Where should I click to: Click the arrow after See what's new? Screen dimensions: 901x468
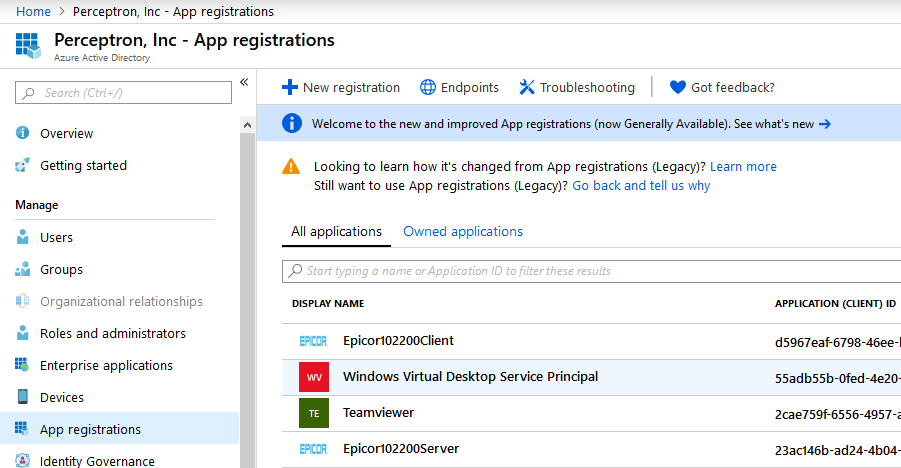(x=825, y=124)
